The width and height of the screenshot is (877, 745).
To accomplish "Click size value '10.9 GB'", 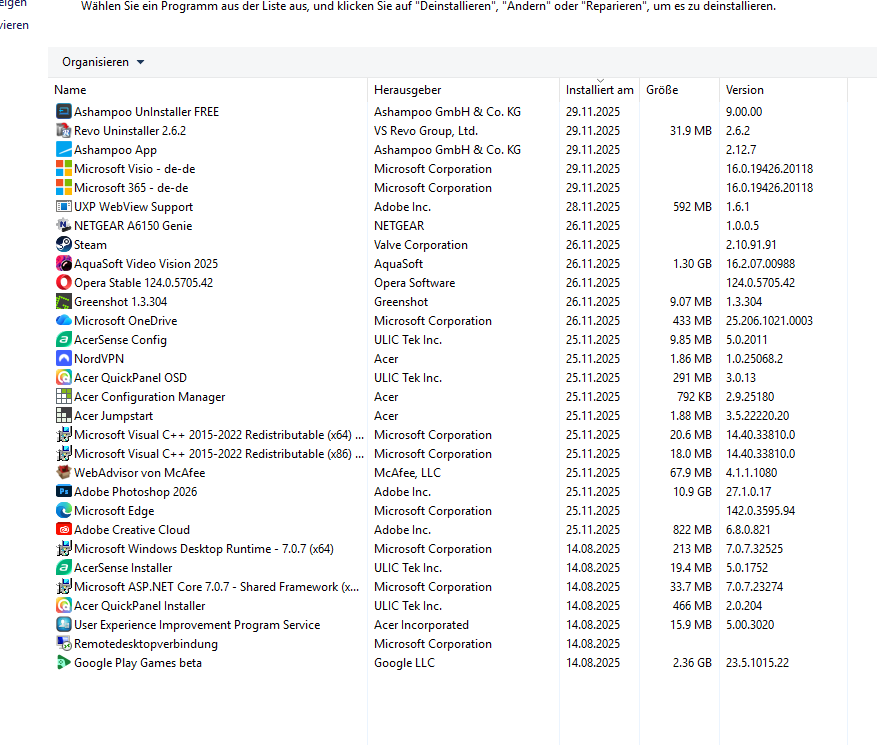I will pos(692,492).
